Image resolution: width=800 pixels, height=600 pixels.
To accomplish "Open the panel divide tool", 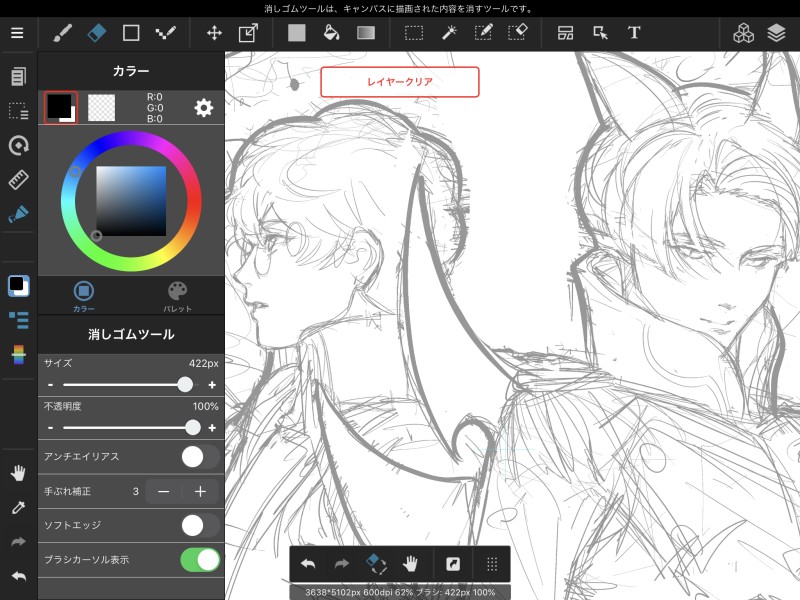I will pyautogui.click(x=565, y=33).
